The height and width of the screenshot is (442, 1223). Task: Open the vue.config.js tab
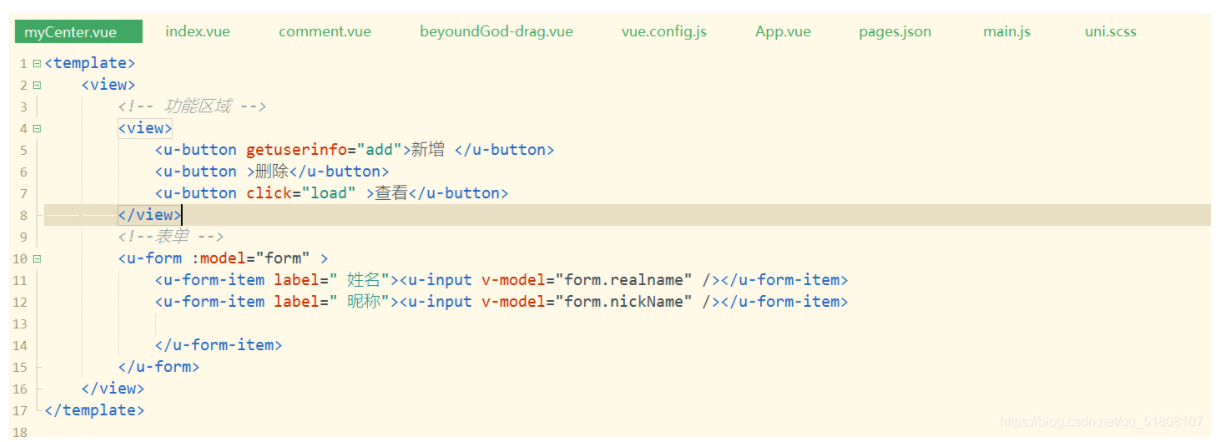pos(663,32)
